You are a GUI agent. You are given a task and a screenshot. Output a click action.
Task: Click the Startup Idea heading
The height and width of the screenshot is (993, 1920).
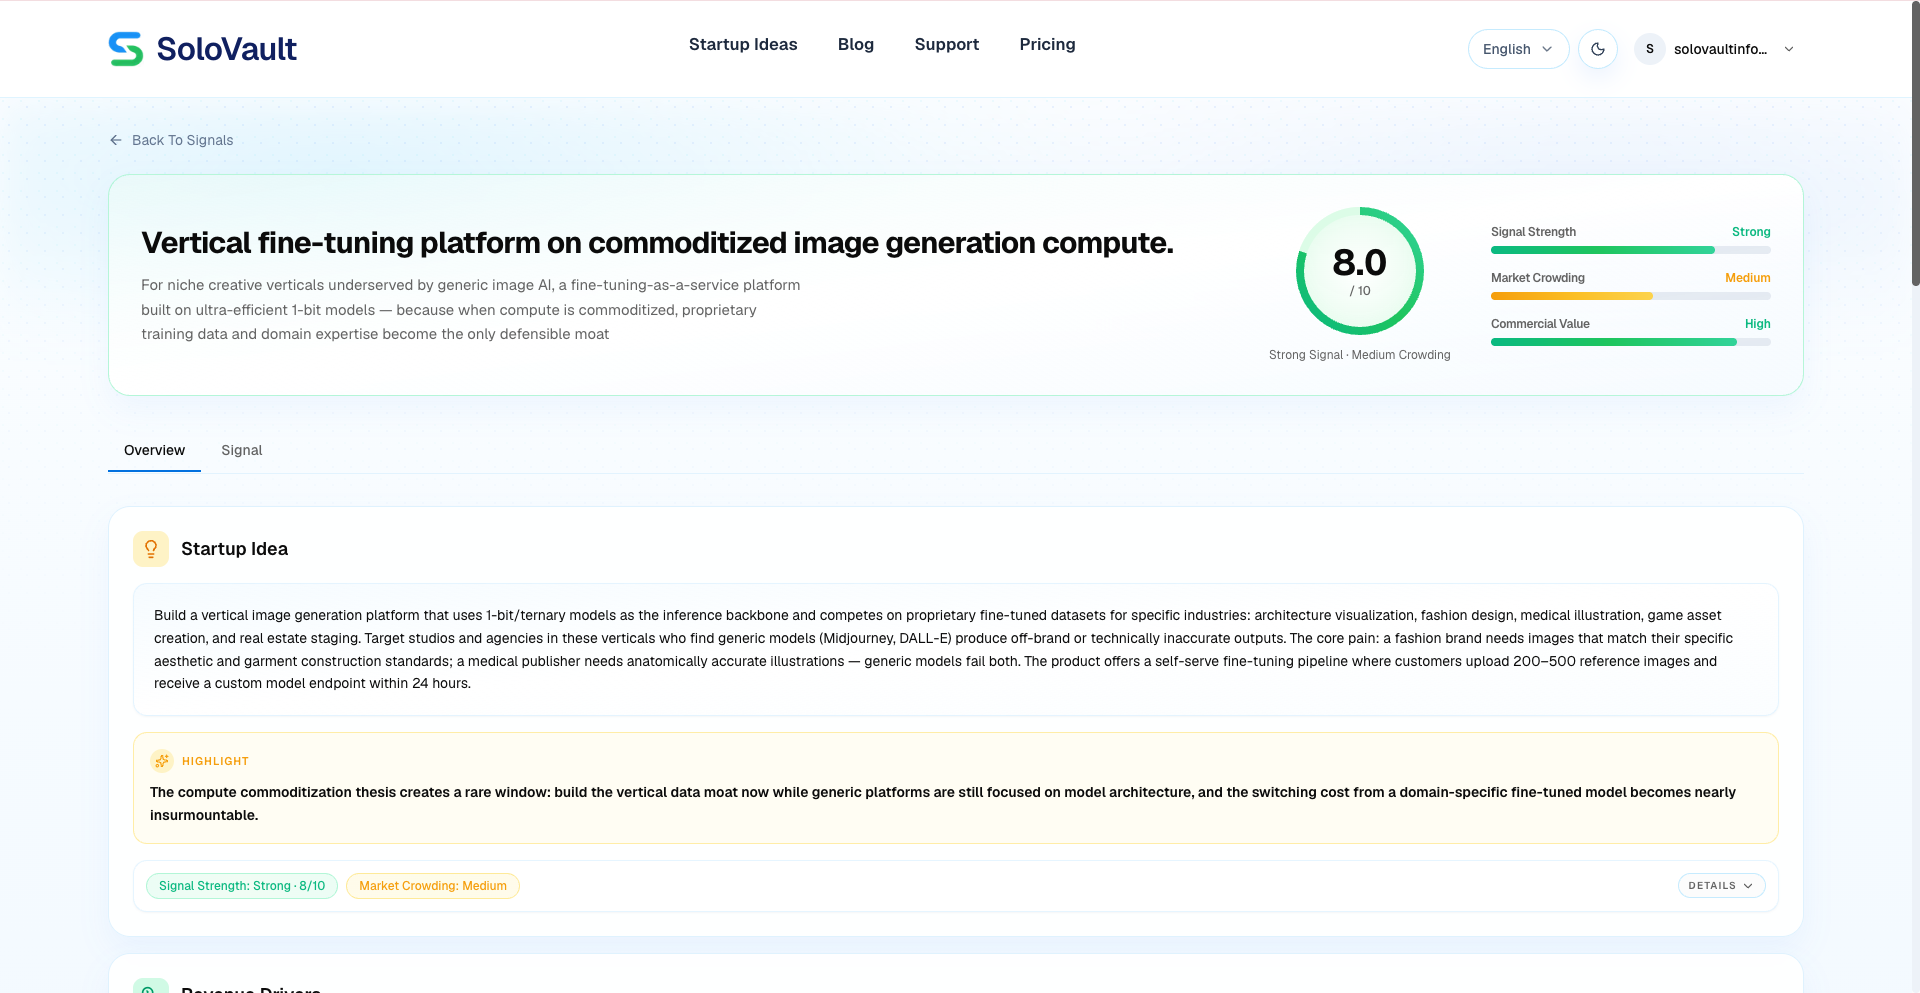click(234, 549)
